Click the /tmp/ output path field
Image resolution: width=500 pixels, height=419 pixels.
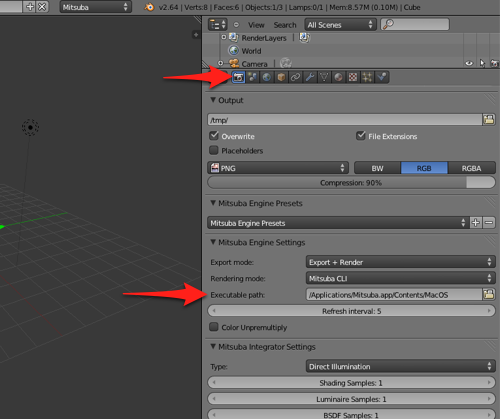click(x=345, y=120)
